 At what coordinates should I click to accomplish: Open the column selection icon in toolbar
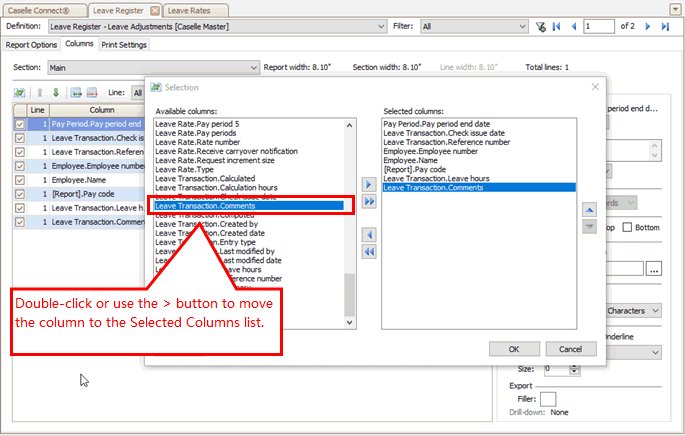20,92
